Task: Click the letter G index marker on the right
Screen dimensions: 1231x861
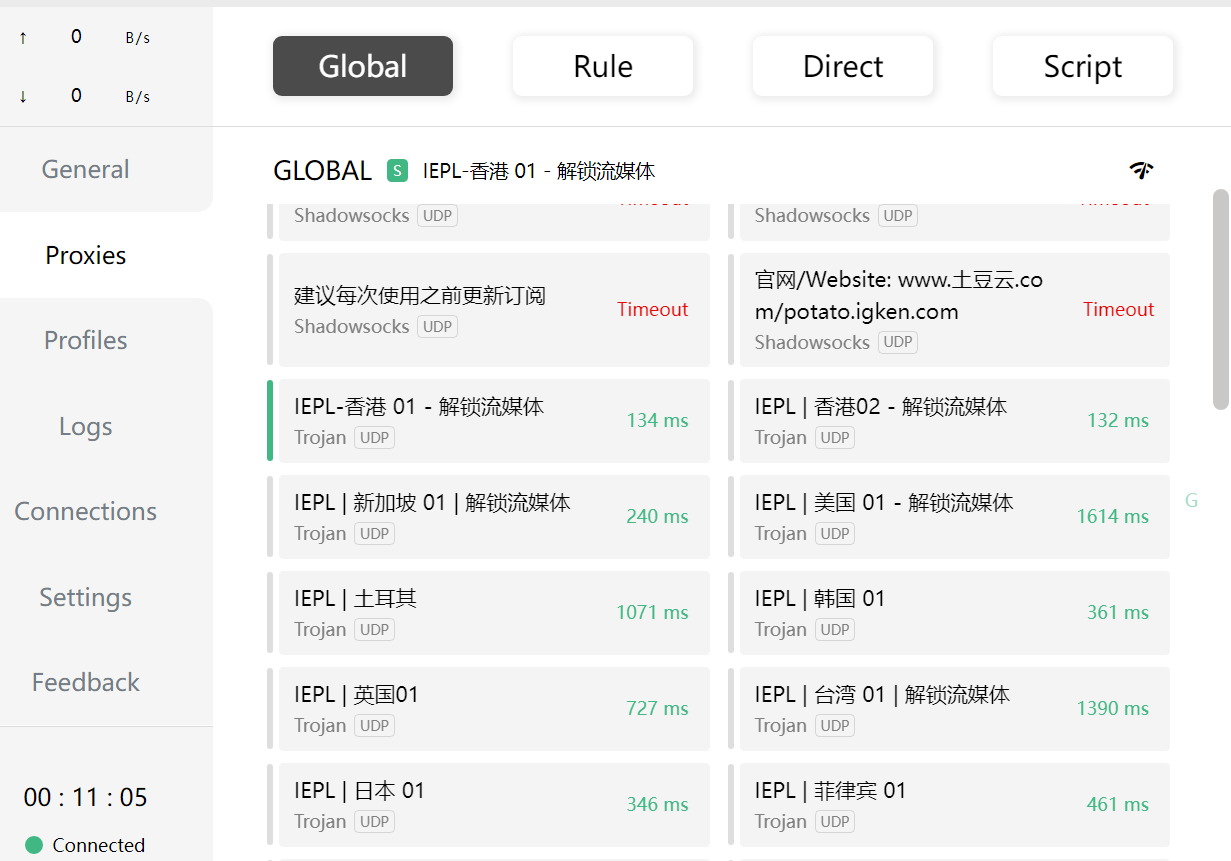Action: coord(1191,500)
